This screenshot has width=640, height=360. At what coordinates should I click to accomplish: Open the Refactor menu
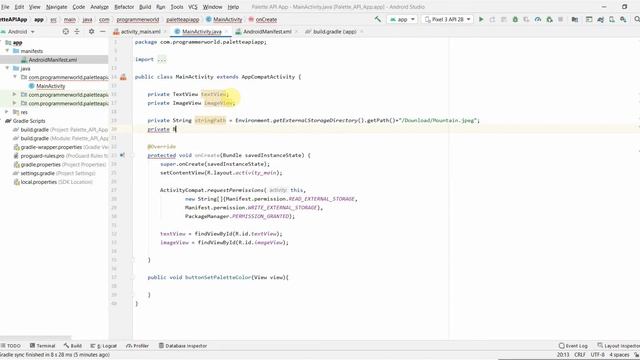click(x=124, y=7)
